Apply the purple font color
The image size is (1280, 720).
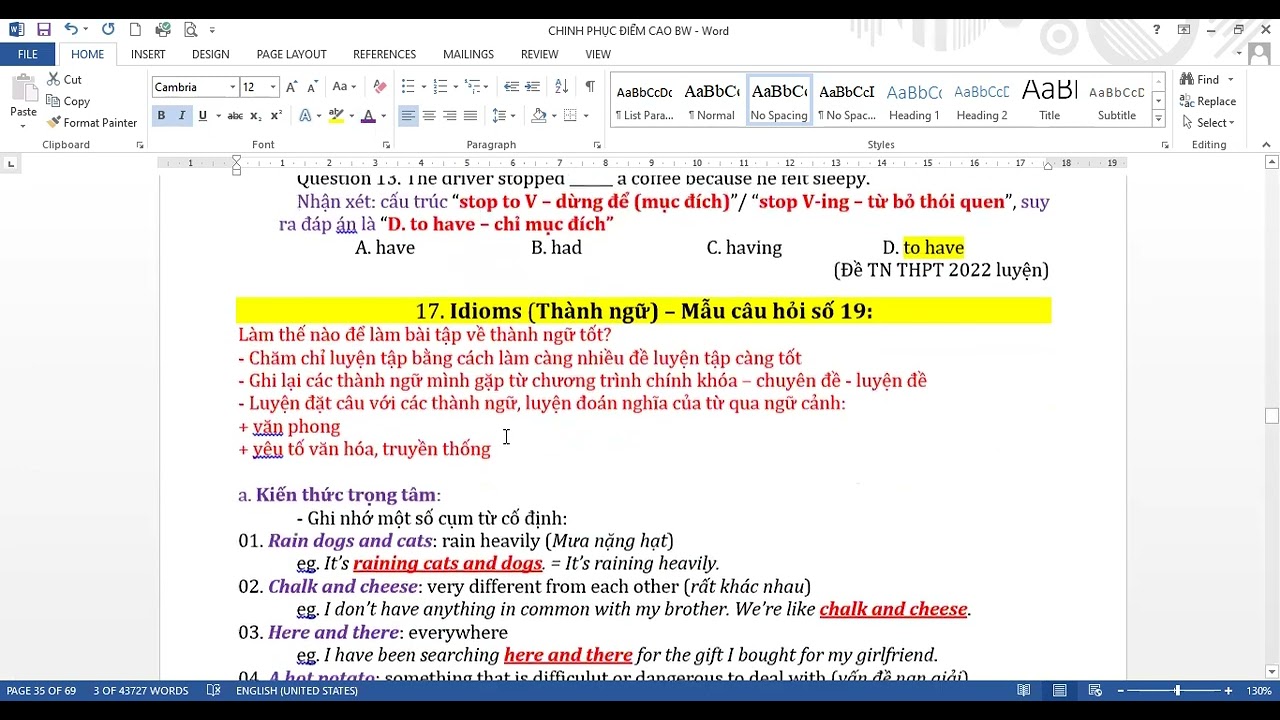tap(368, 116)
